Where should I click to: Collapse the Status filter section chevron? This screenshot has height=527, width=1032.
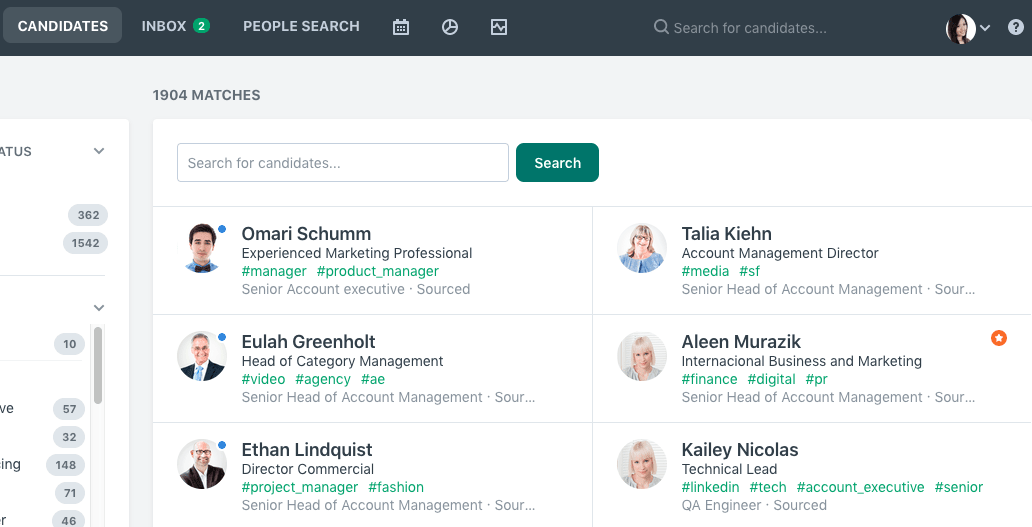[x=99, y=151]
